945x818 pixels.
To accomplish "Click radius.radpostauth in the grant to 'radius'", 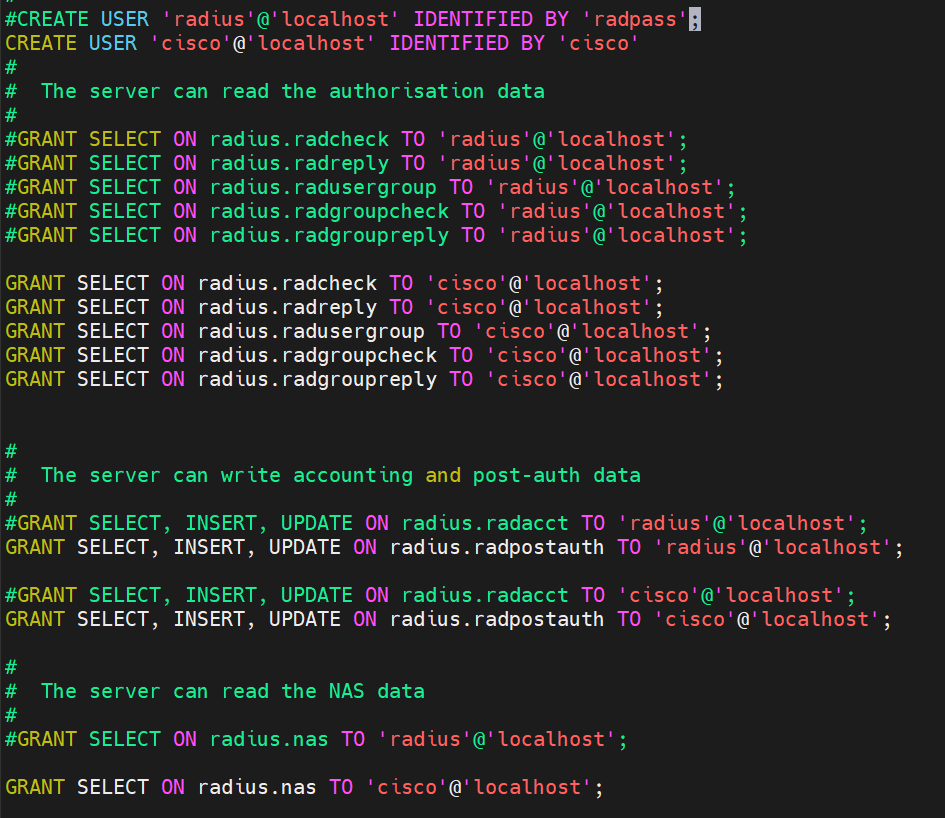I will coord(497,547).
